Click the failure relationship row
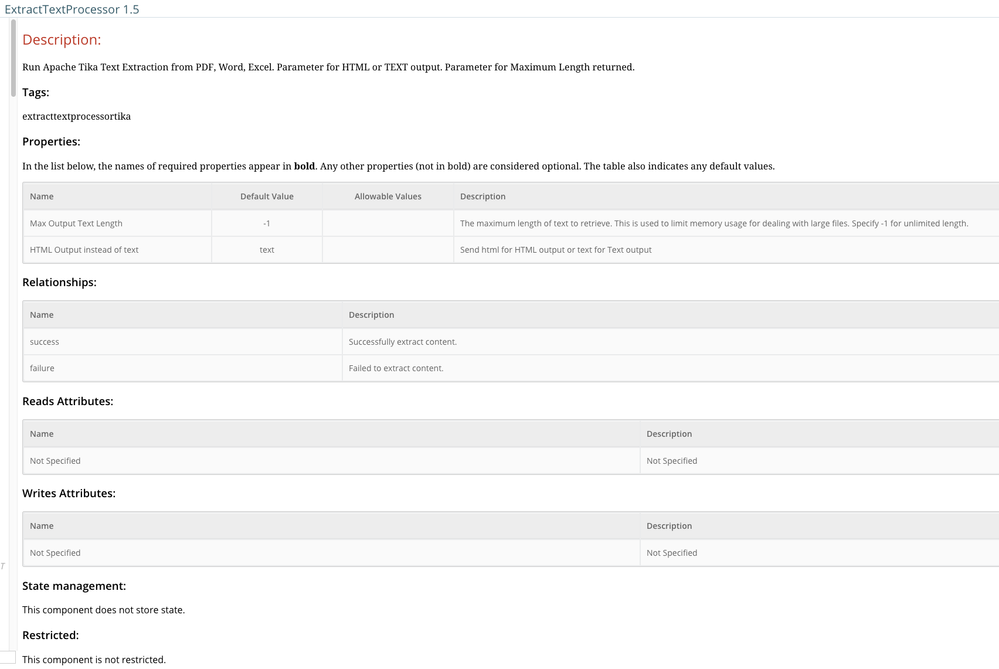 click(x=42, y=368)
